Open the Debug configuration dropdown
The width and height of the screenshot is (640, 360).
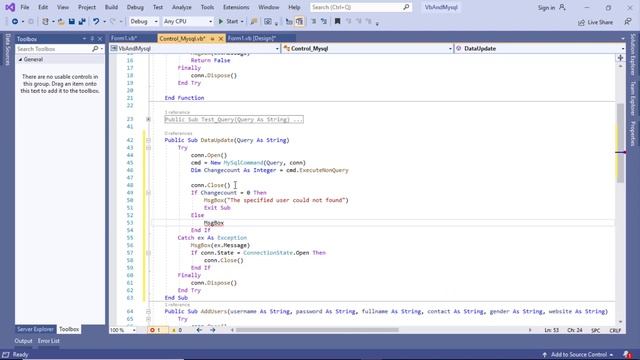coord(155,21)
